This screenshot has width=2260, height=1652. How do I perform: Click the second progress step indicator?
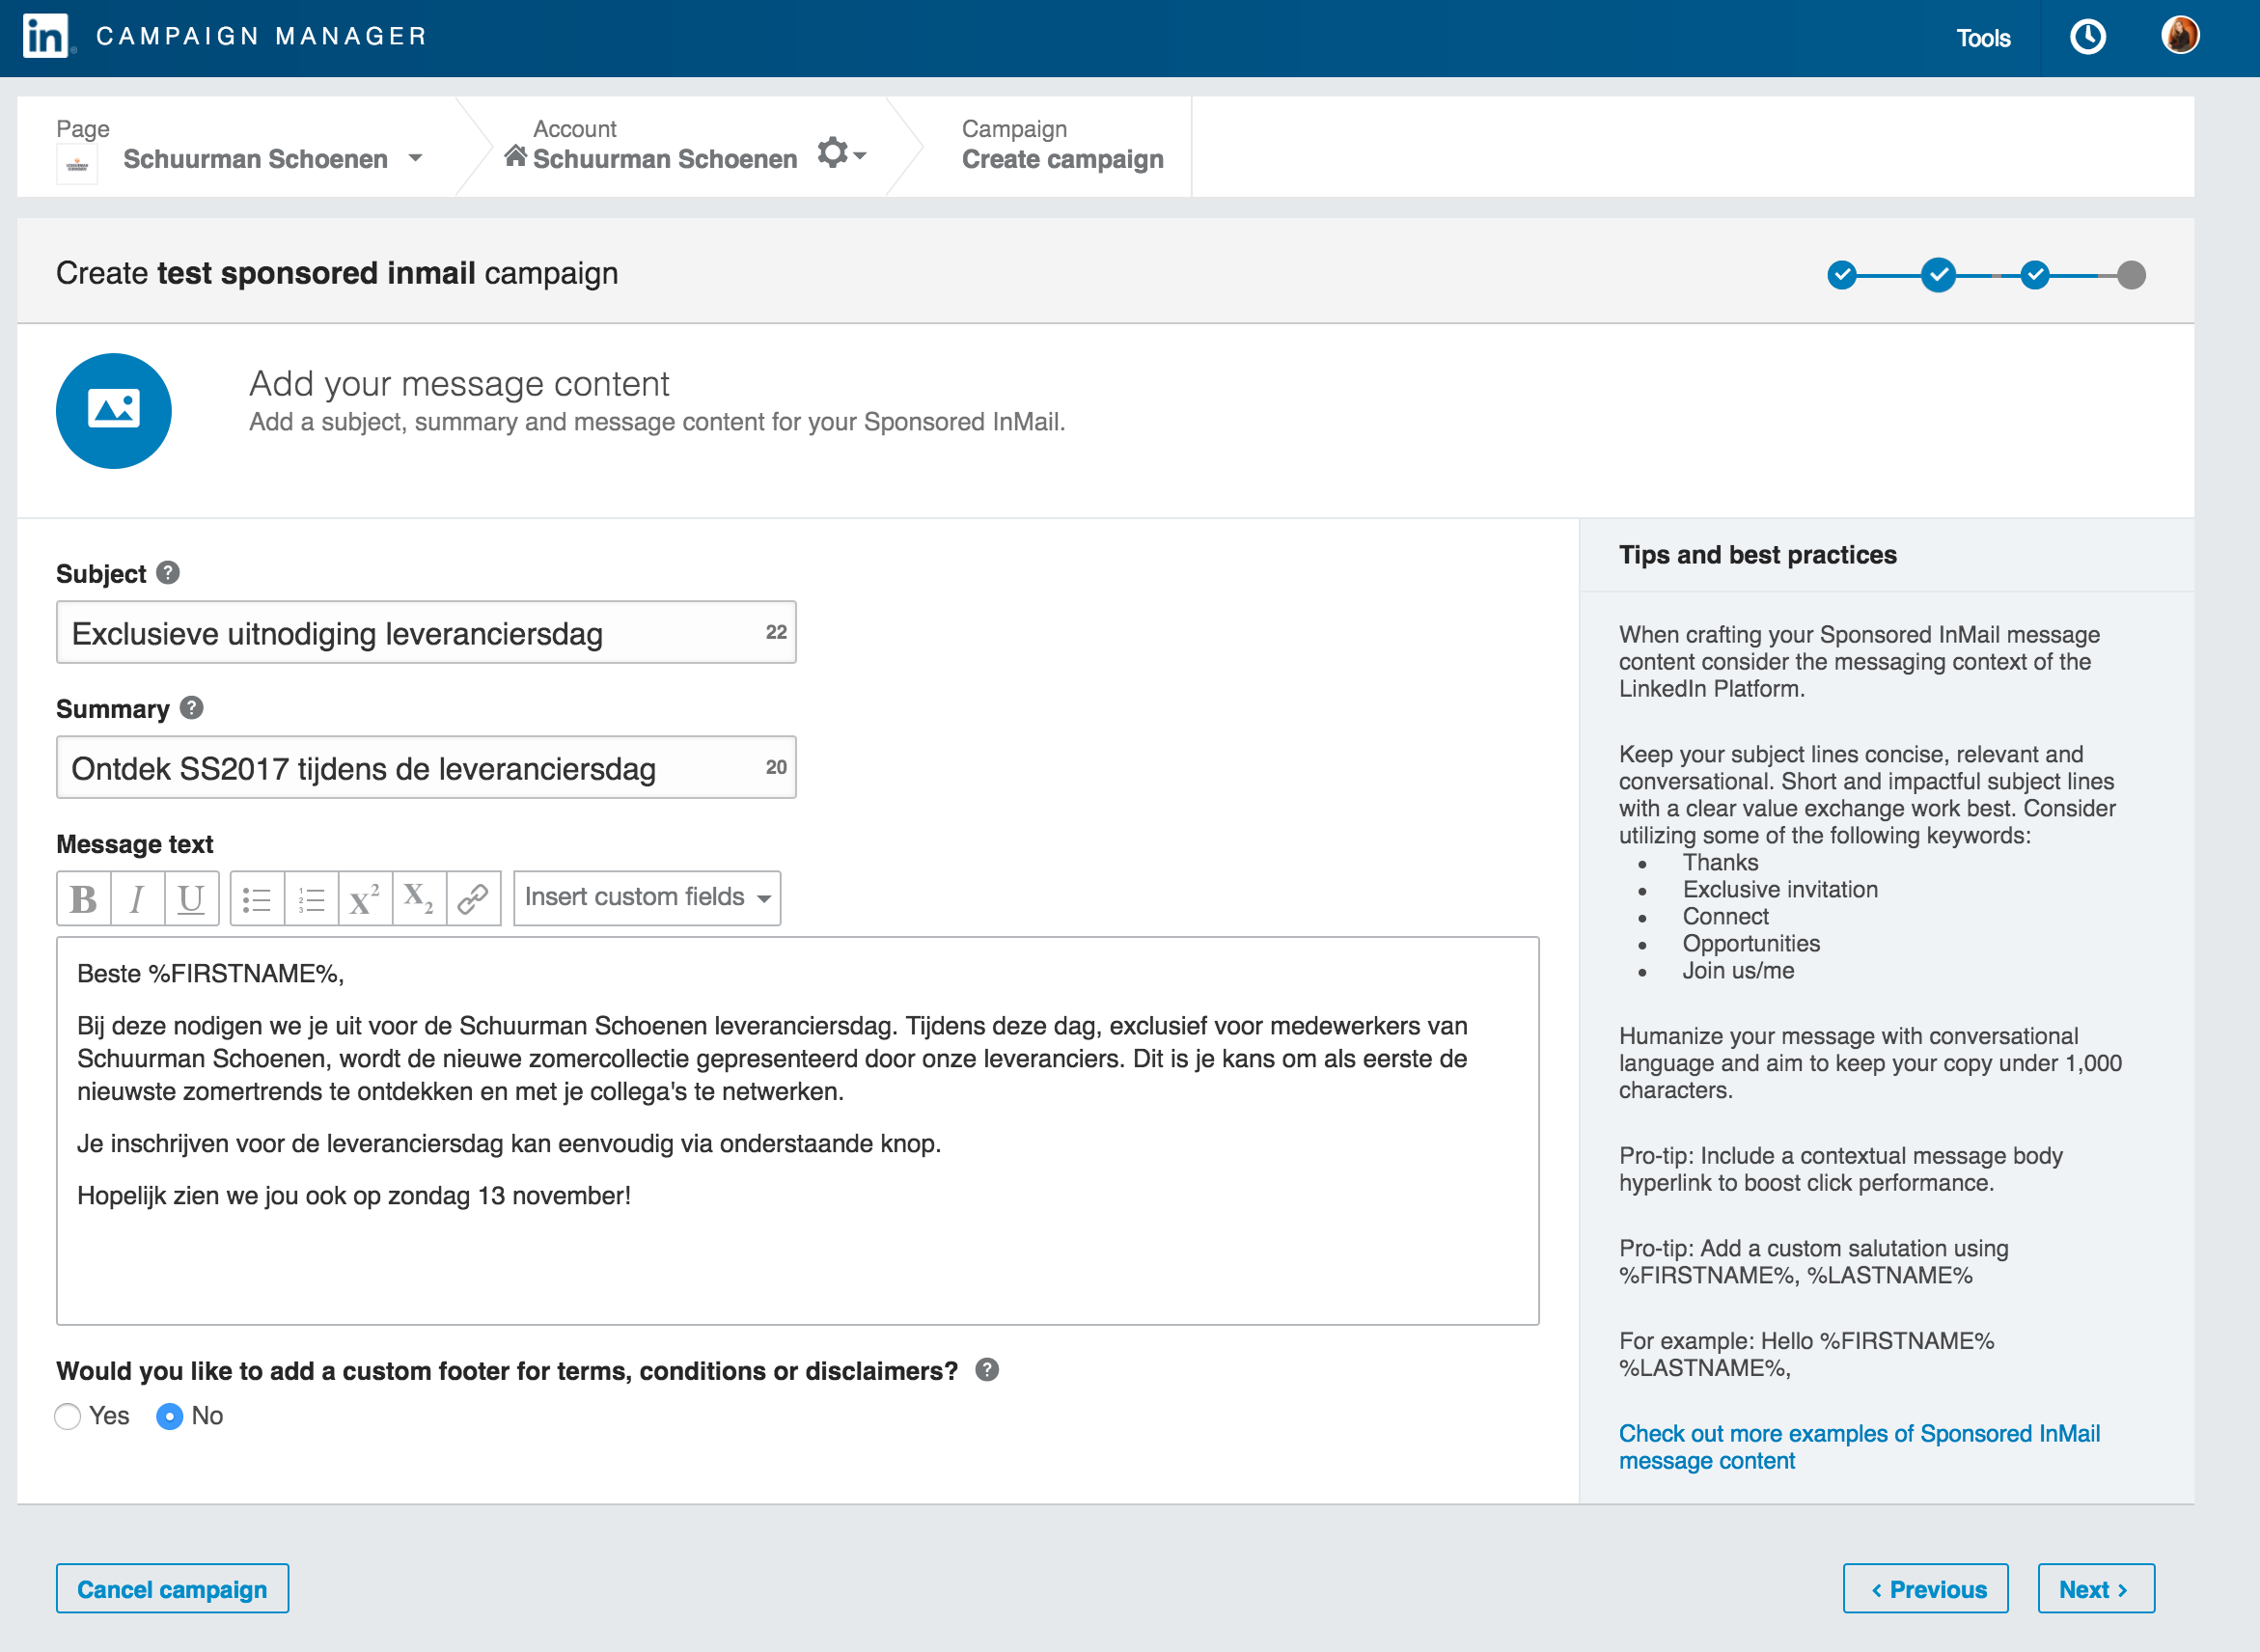coord(1938,275)
